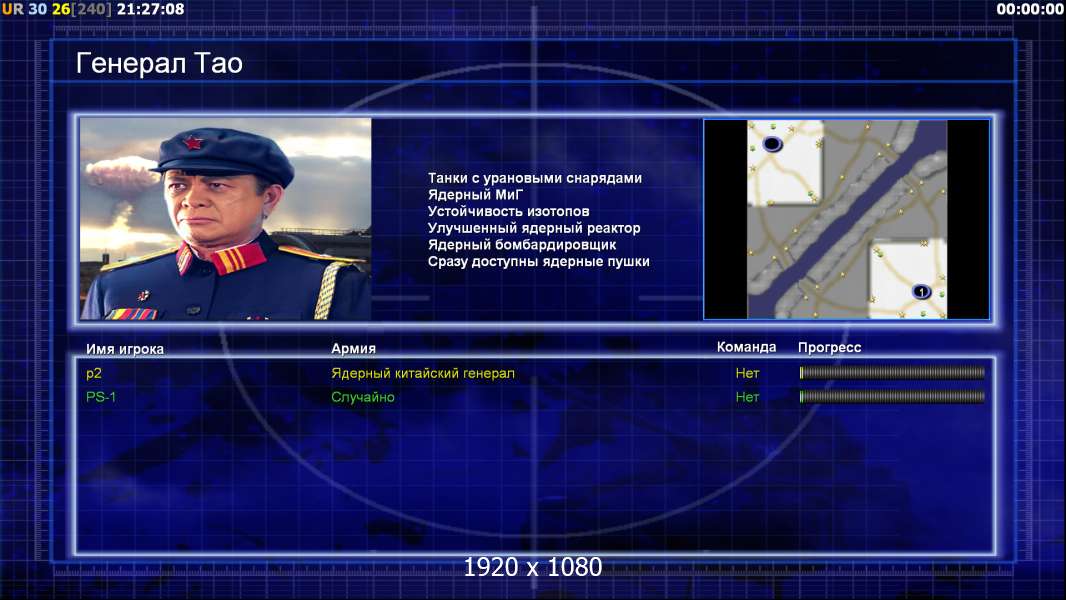Select player name PS-1

(101, 397)
